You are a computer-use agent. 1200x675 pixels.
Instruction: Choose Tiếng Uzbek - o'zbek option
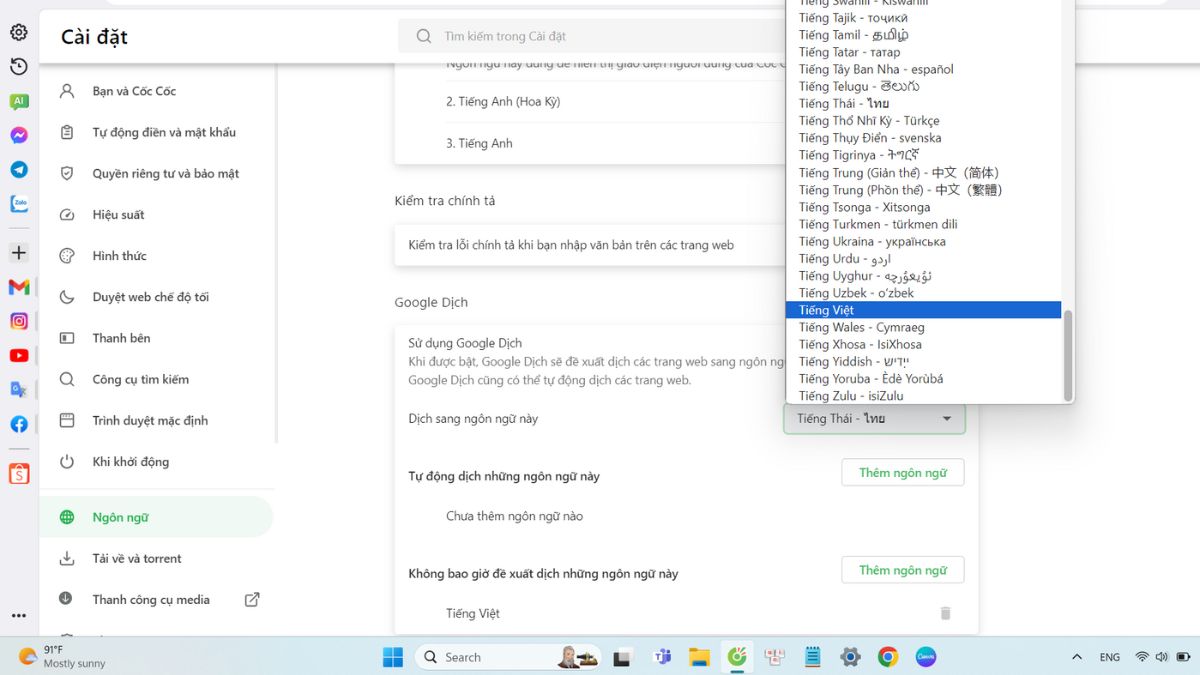click(923, 293)
